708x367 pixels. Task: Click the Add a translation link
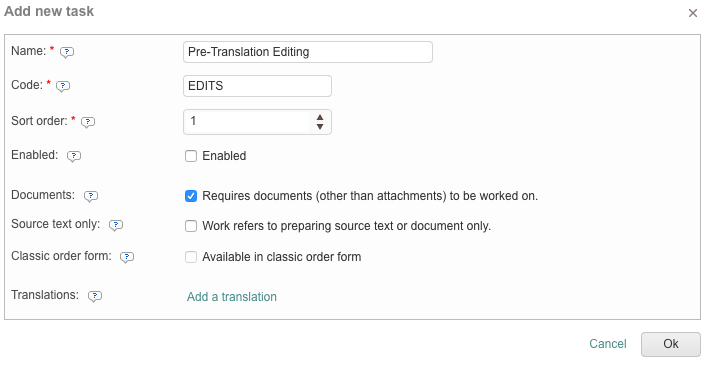click(232, 297)
